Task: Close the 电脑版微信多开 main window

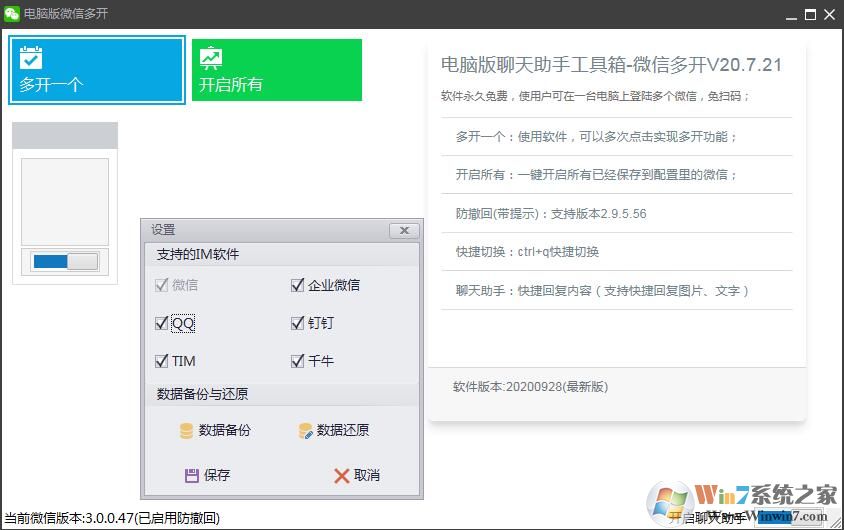Action: 829,15
